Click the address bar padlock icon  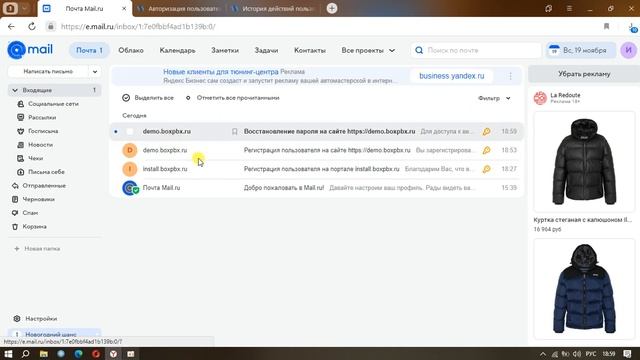click(x=51, y=27)
